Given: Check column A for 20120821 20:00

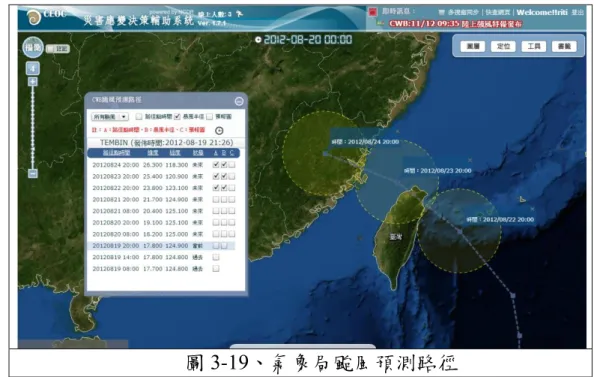Looking at the screenshot, I should [216, 199].
